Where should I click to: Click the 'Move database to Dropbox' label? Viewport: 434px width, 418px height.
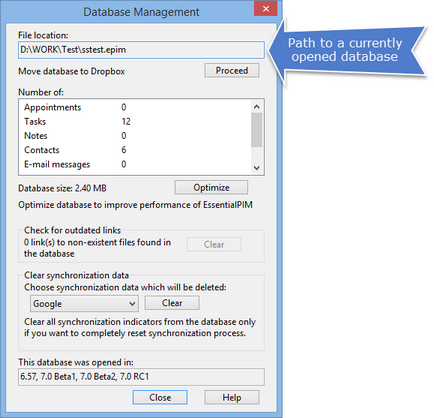coord(71,71)
